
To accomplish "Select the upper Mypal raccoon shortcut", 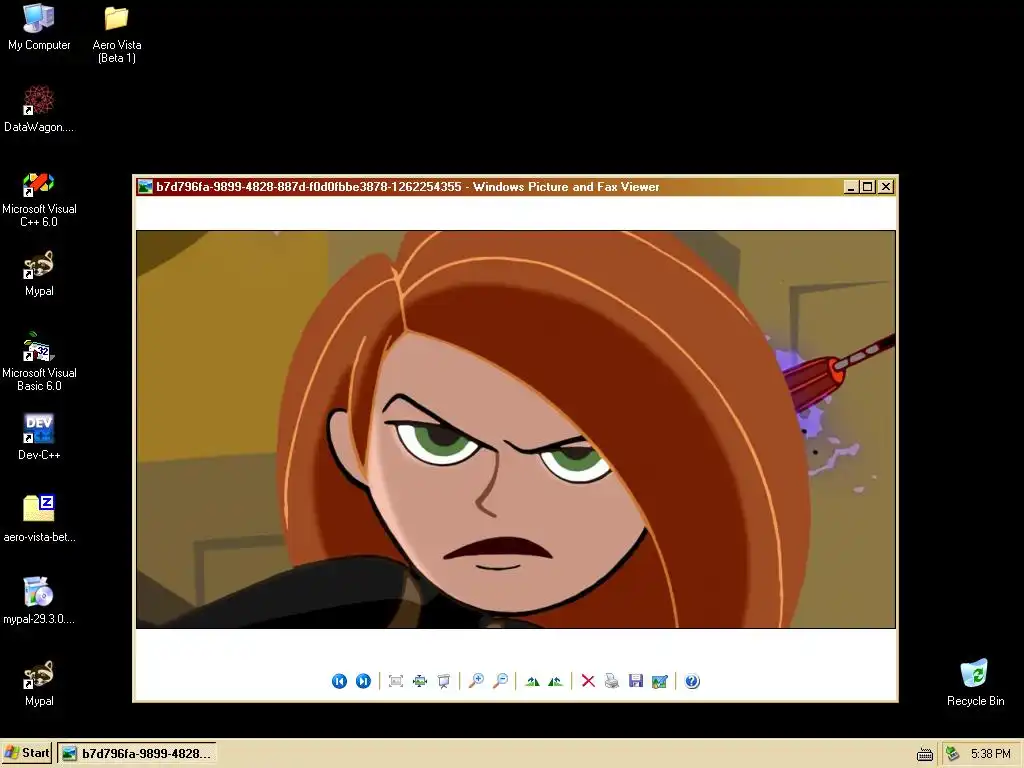I will pos(39,274).
